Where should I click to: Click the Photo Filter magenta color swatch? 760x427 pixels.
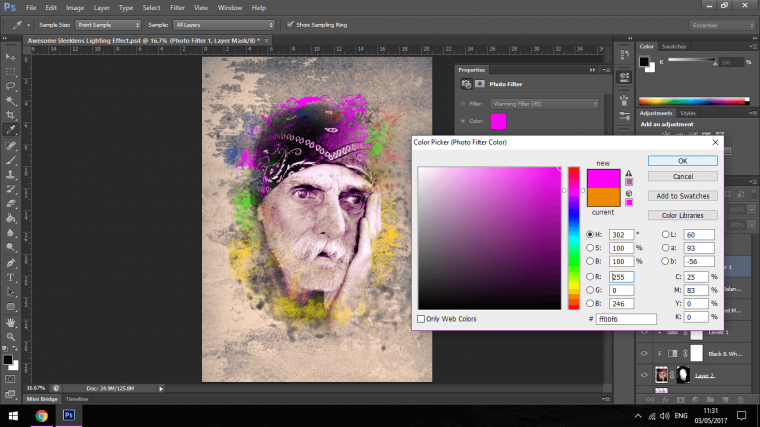[x=498, y=121]
